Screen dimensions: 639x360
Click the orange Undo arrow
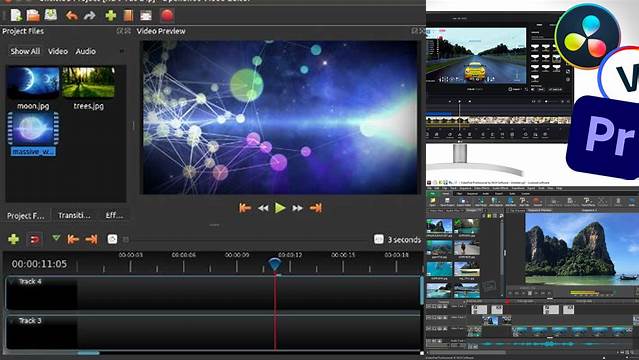(x=72, y=16)
